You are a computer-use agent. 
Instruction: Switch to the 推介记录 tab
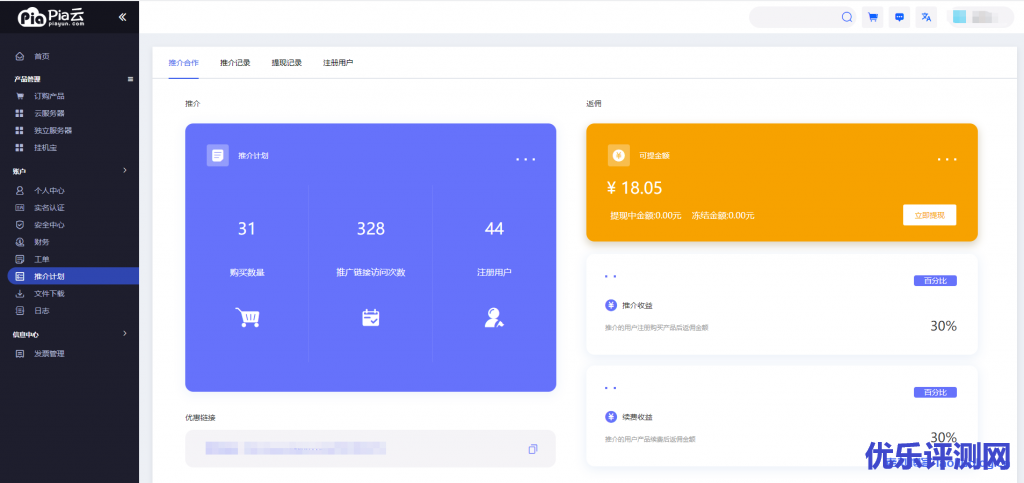click(235, 63)
